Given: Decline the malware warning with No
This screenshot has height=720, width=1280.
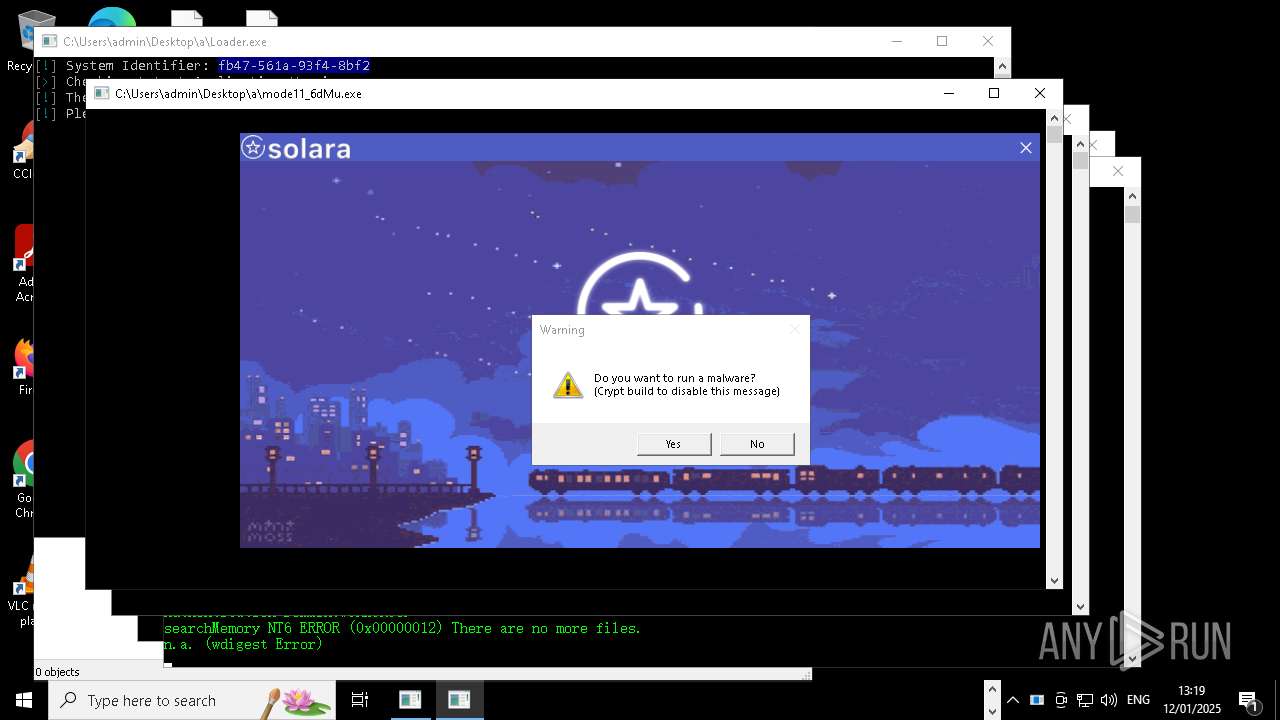Looking at the screenshot, I should (757, 444).
